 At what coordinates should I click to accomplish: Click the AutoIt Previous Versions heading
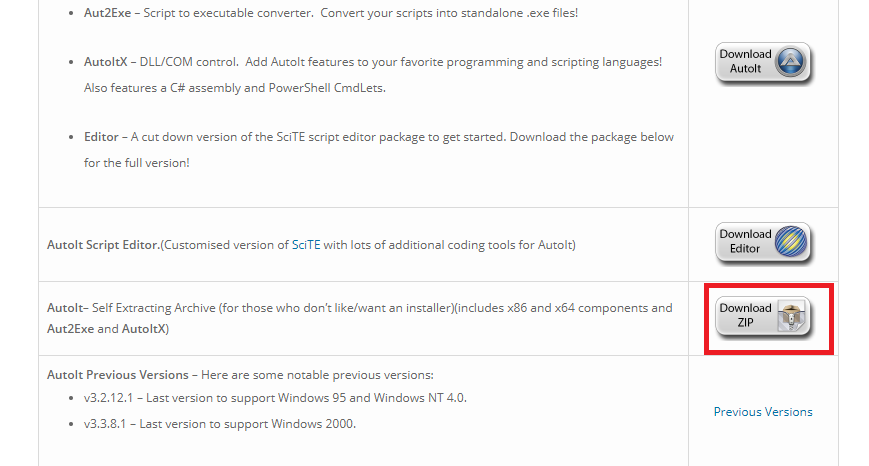click(117, 375)
